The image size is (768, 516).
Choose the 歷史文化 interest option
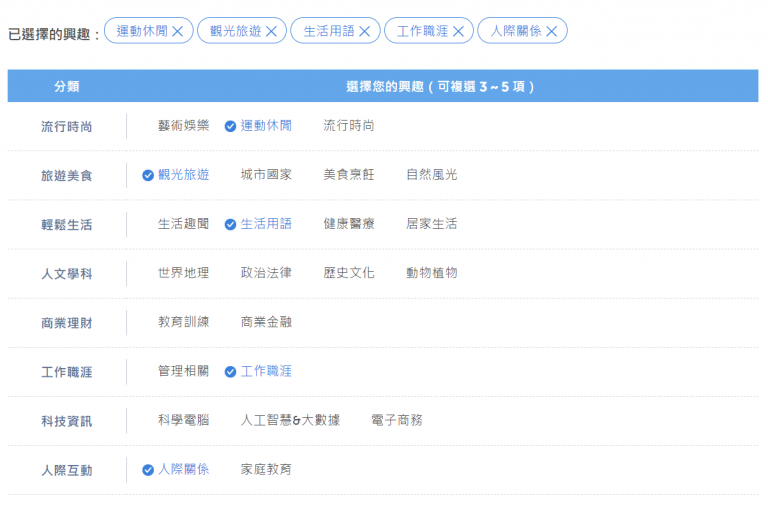pyautogui.click(x=349, y=273)
